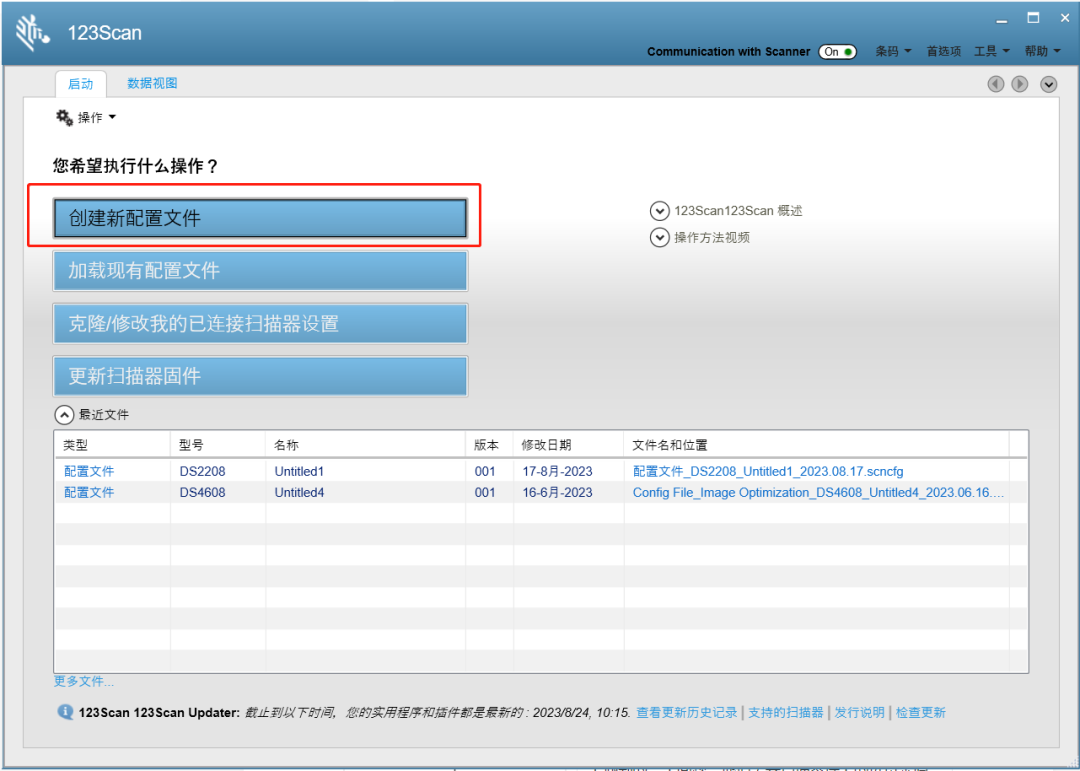This screenshot has width=1080, height=771.
Task: Click 更新扫描器固件 button
Action: 260,376
